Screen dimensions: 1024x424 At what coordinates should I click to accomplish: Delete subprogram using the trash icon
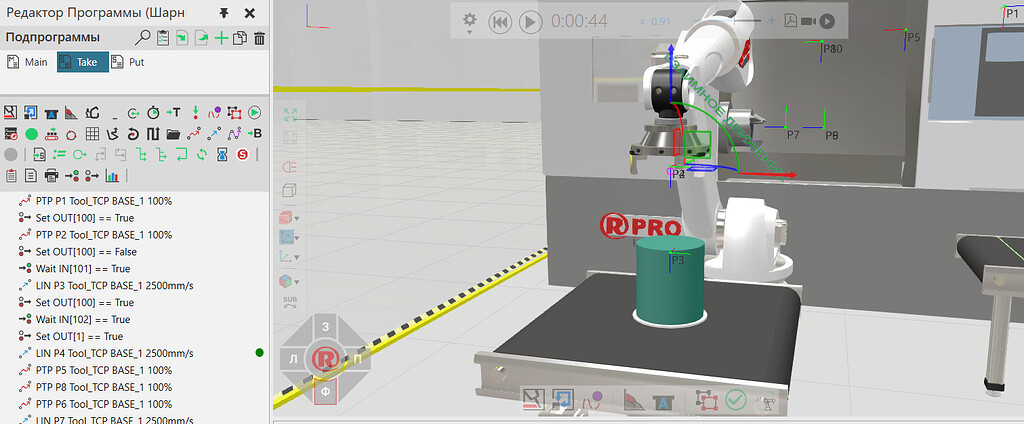(259, 38)
